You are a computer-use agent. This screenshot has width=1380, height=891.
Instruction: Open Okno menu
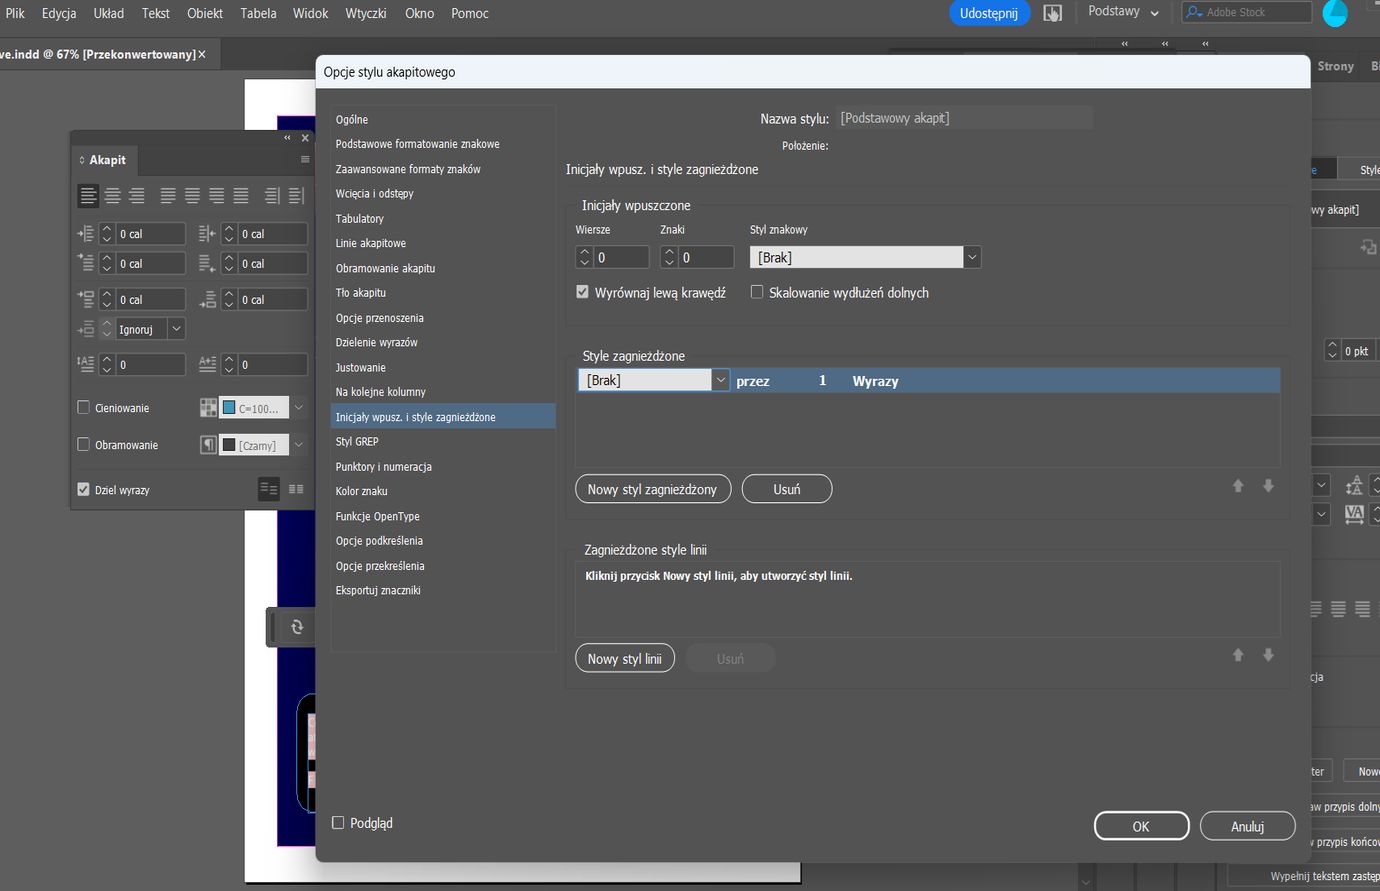click(x=419, y=13)
